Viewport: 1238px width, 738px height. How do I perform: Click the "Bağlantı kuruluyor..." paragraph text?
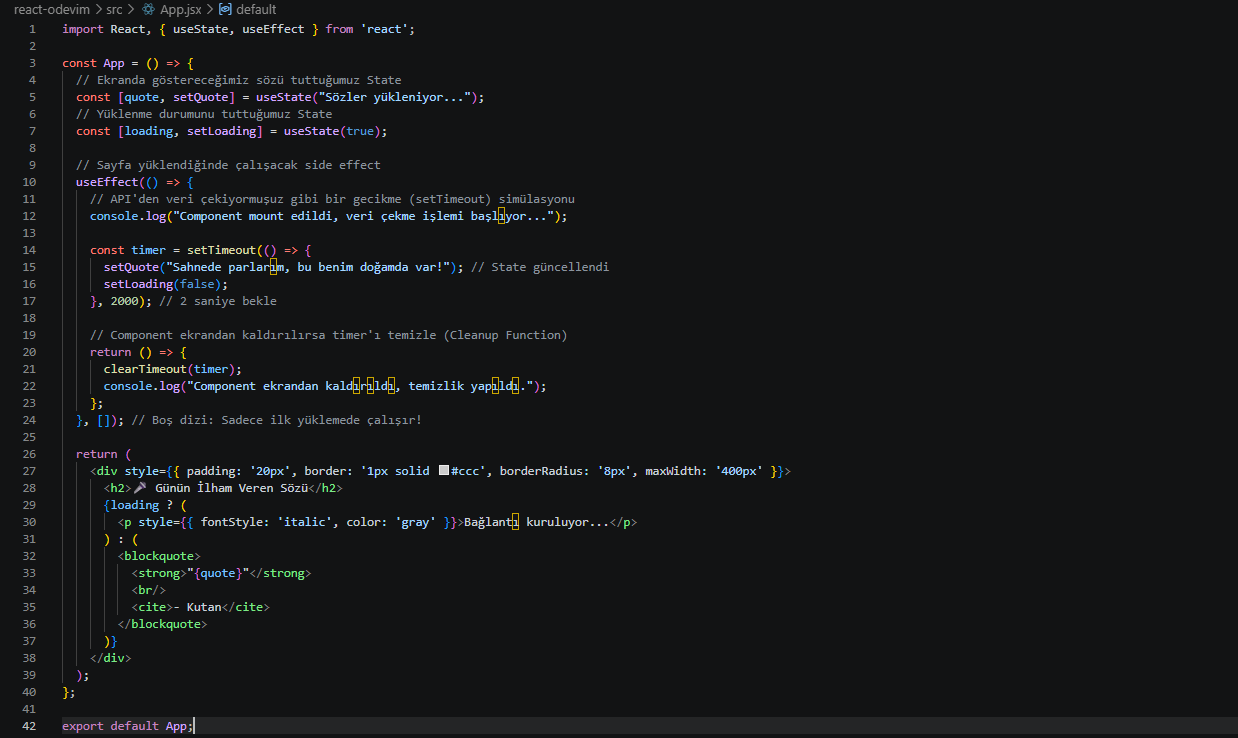[536, 522]
